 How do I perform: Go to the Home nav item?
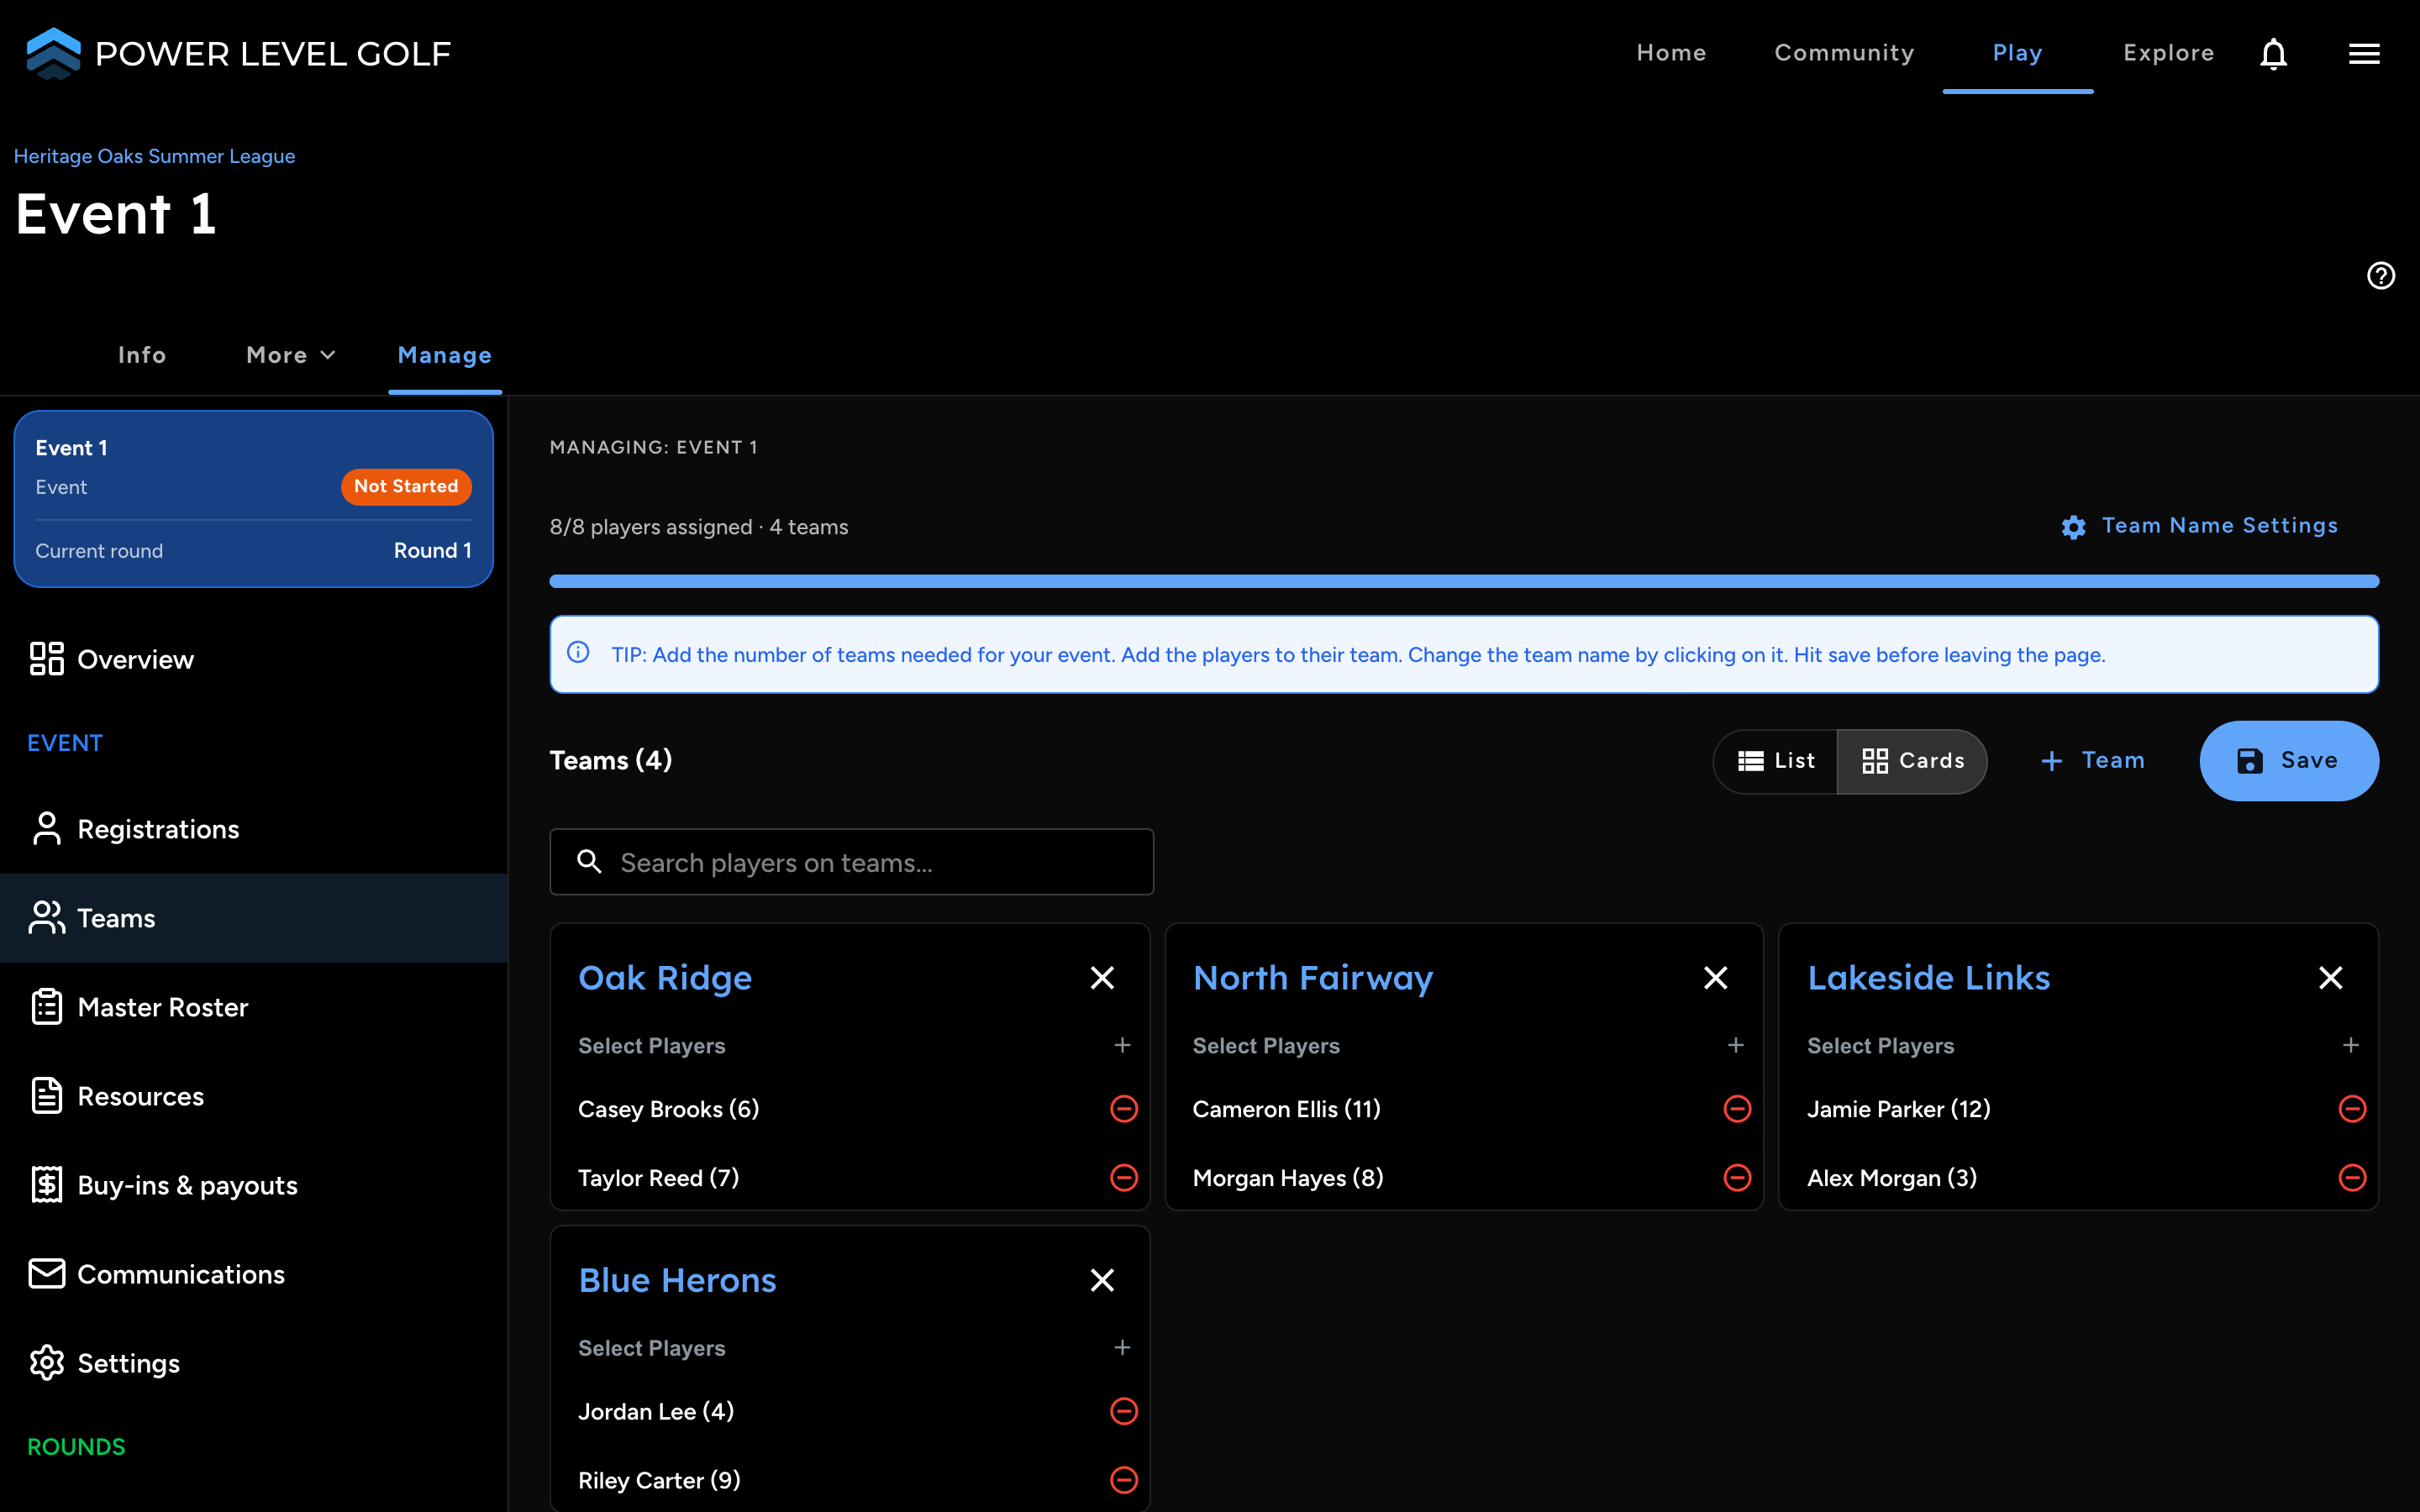(1671, 53)
